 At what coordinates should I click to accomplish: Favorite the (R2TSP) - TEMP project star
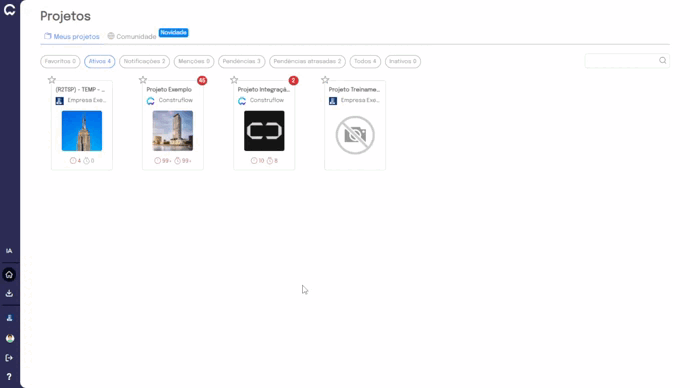point(52,80)
